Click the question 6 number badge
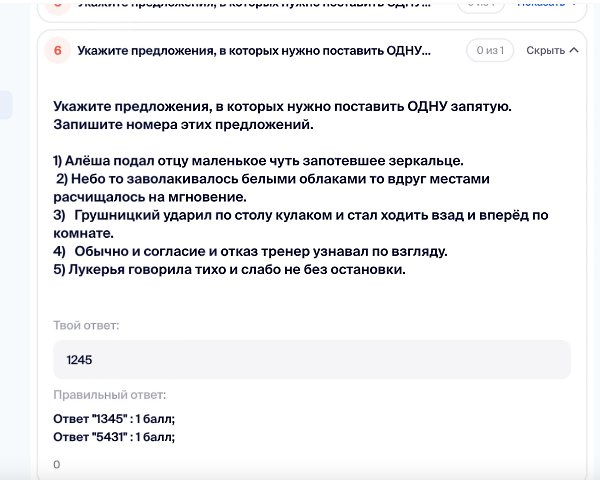 click(x=57, y=50)
